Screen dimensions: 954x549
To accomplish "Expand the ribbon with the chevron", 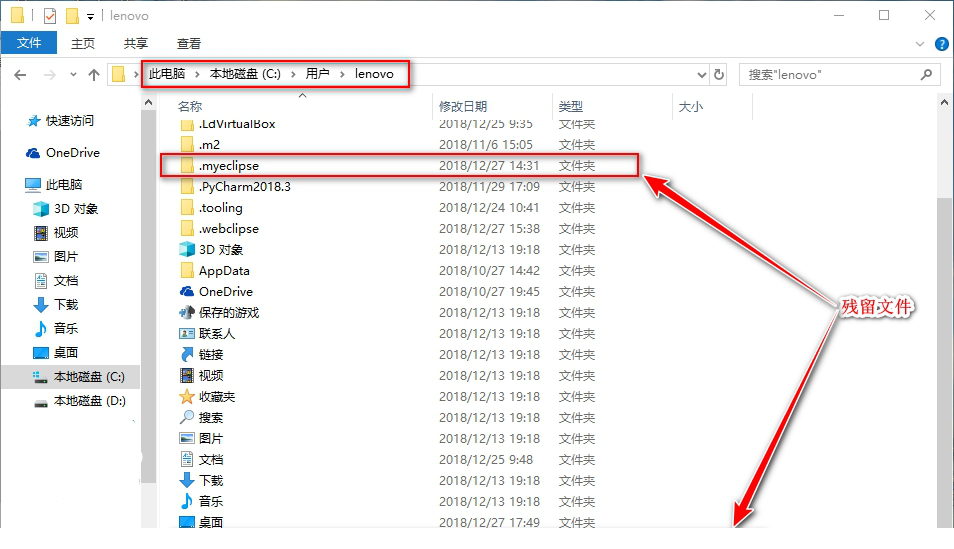I will pos(920,44).
